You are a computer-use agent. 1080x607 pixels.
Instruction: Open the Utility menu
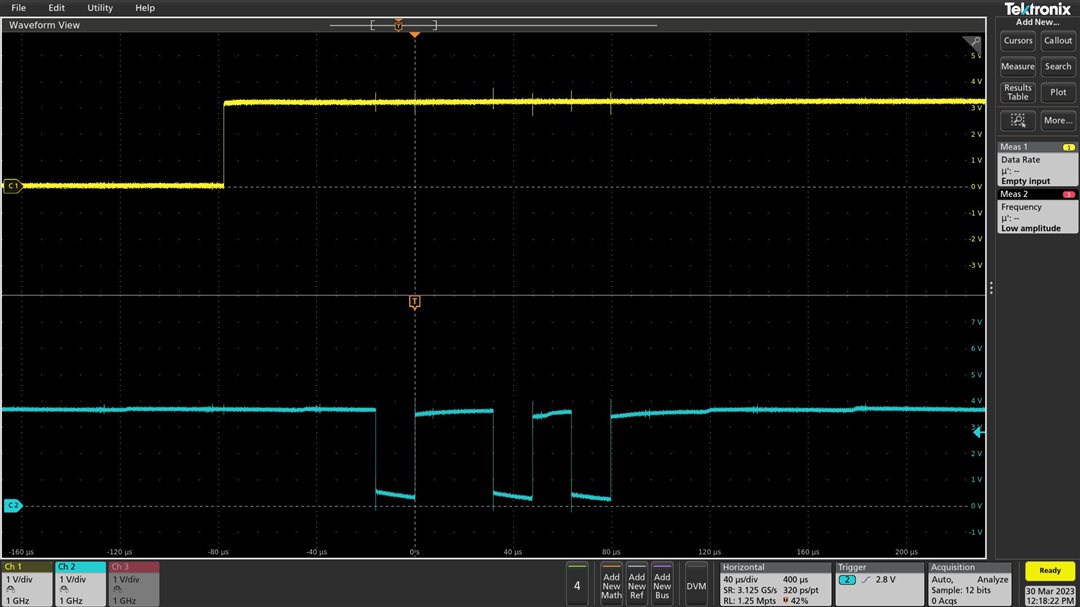click(100, 8)
